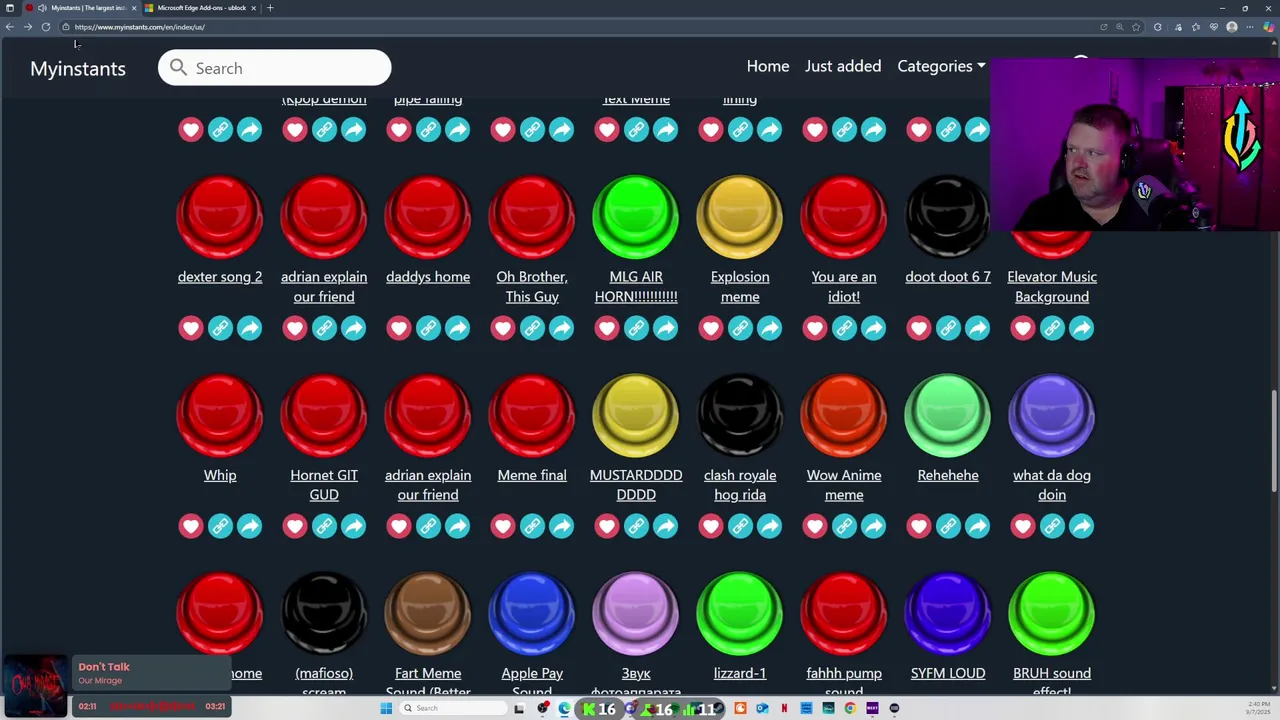
Task: Copy link of clash royale hog rida
Action: [x=740, y=526]
